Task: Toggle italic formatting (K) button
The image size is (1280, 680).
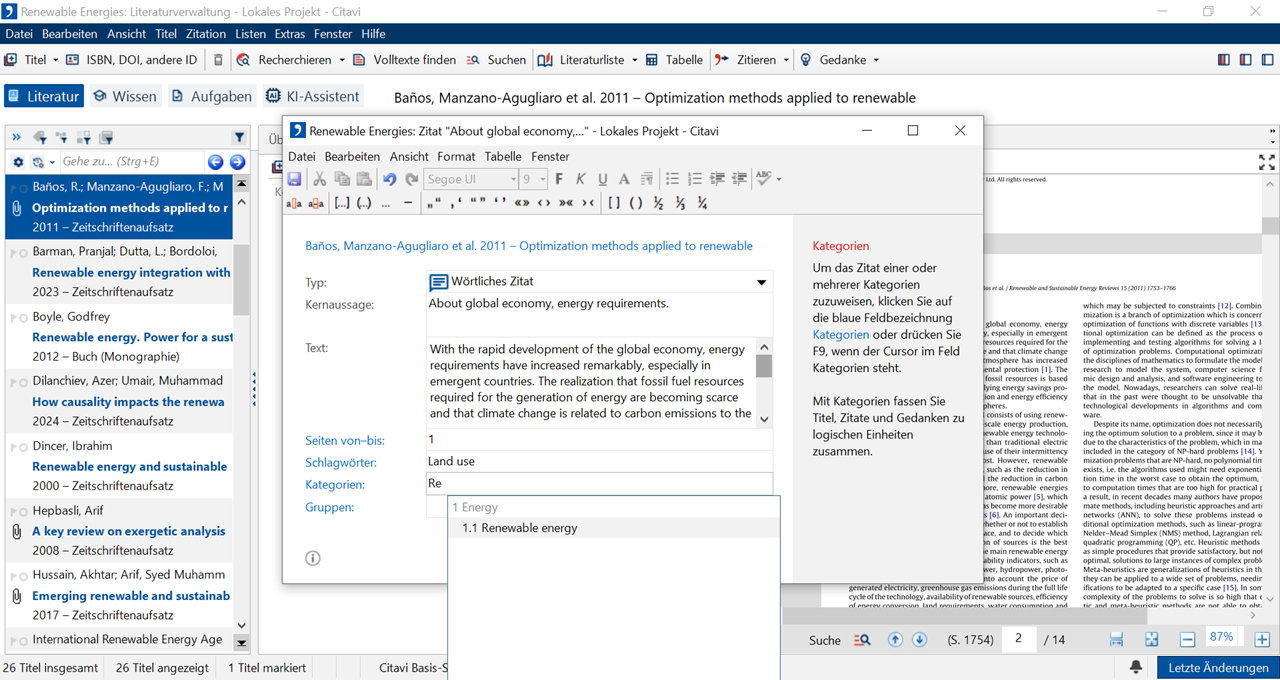Action: click(x=580, y=179)
